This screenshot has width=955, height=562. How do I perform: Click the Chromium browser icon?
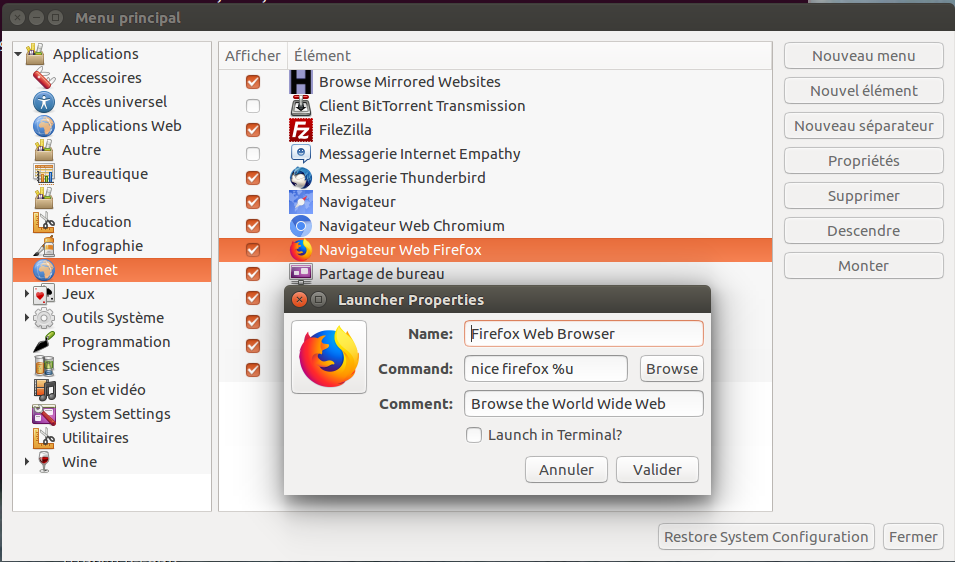[x=300, y=226]
